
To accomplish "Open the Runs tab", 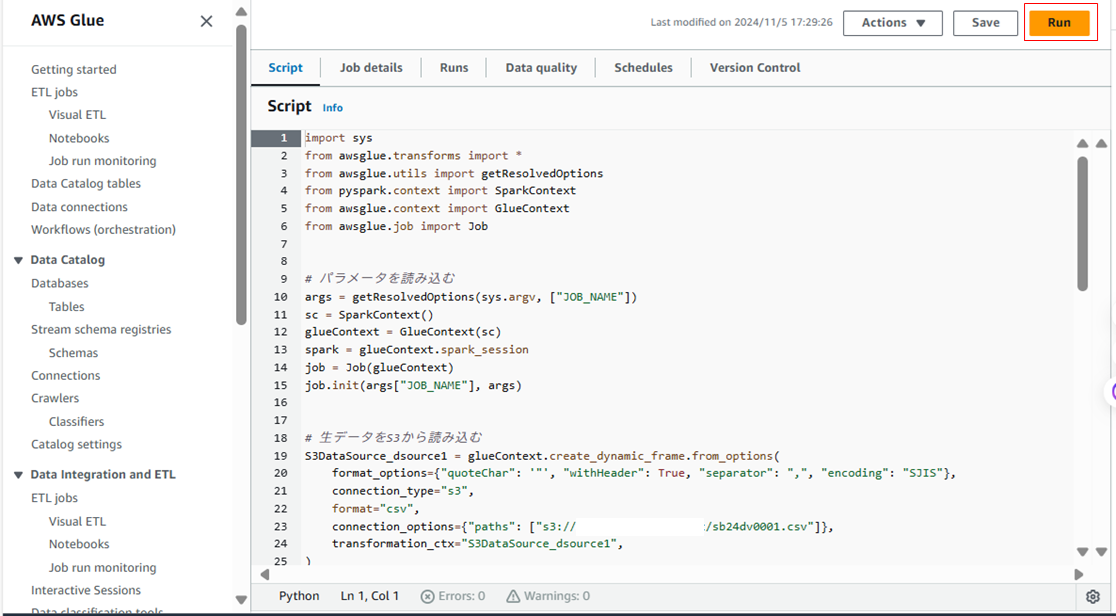I will coord(454,68).
